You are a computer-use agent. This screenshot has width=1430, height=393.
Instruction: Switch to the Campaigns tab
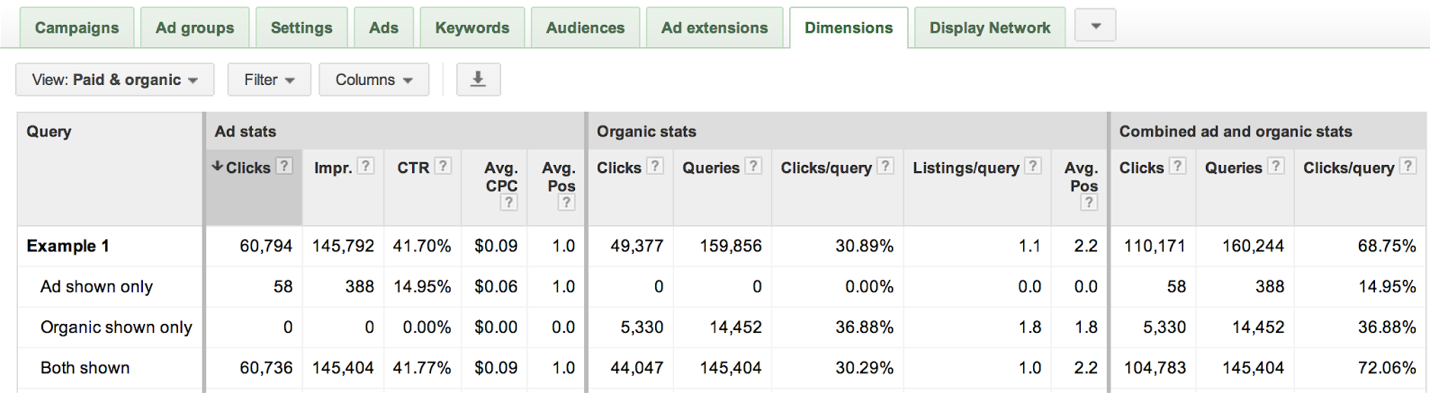pos(76,28)
